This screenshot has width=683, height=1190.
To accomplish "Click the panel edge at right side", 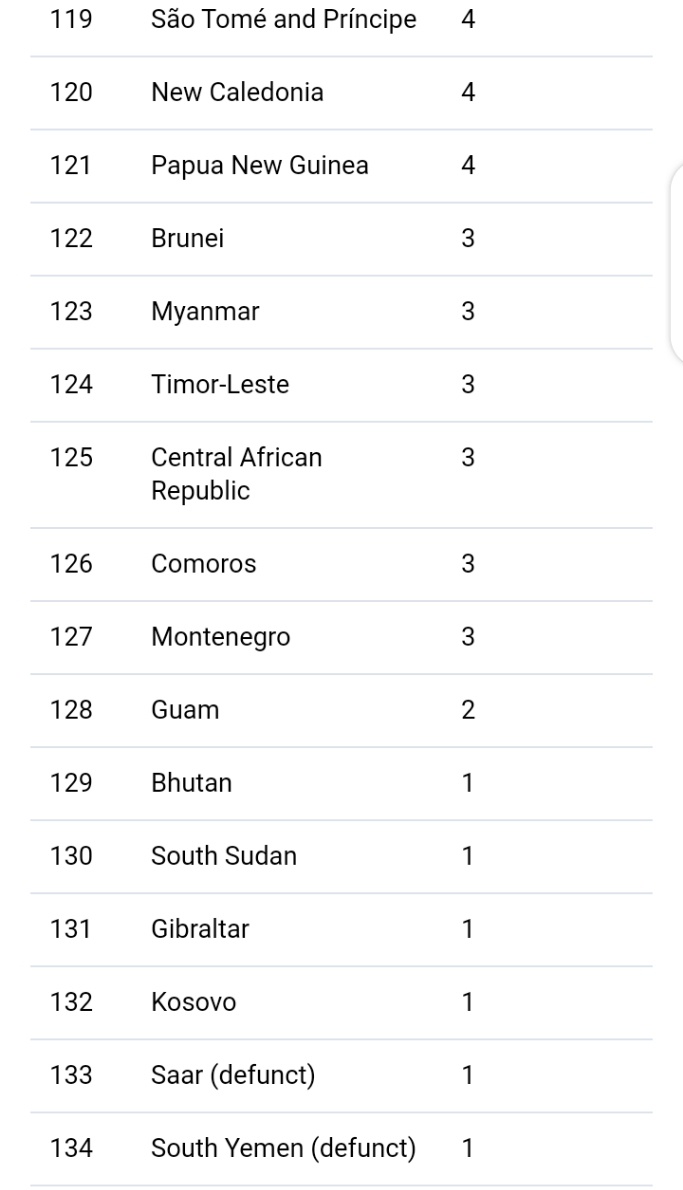I will point(675,262).
